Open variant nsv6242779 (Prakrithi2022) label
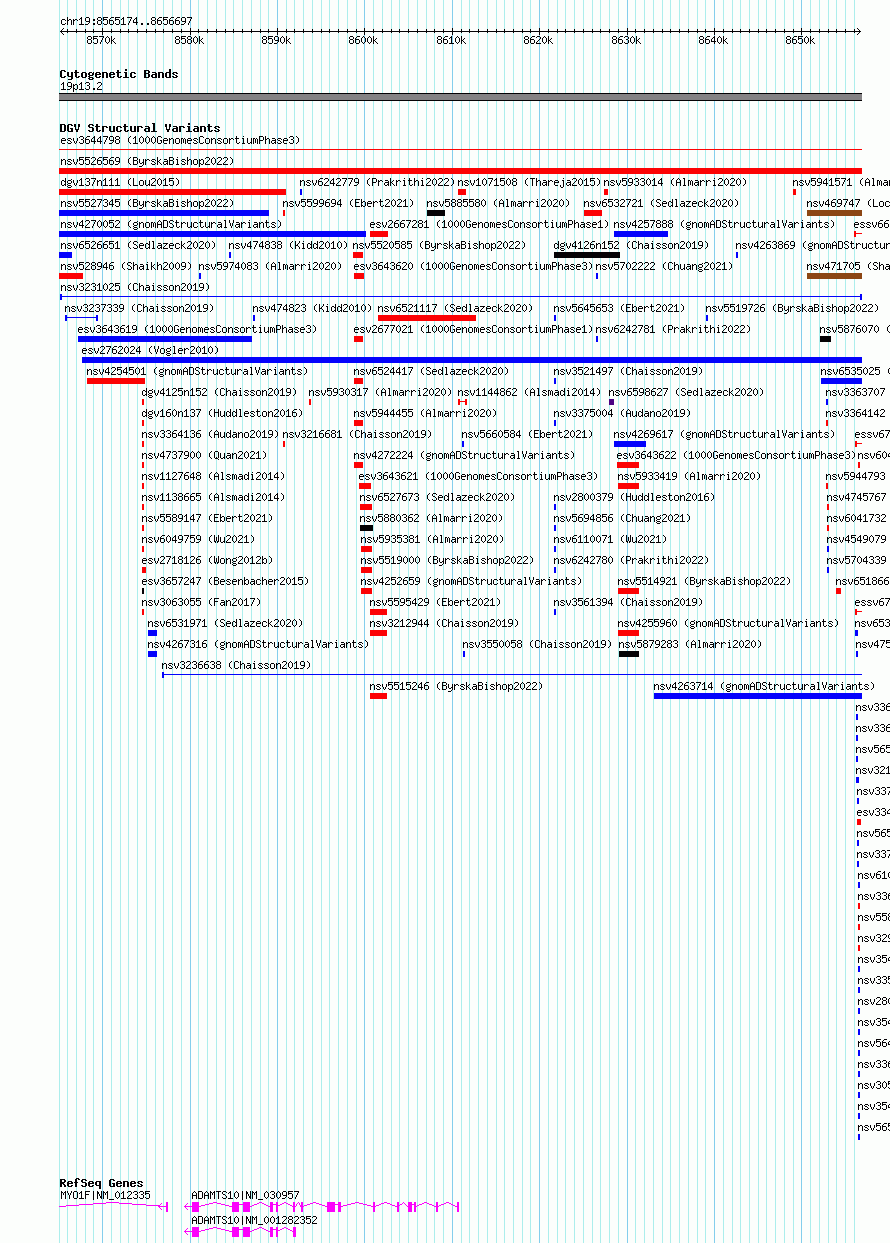This screenshot has width=890, height=1243. pos(377,183)
